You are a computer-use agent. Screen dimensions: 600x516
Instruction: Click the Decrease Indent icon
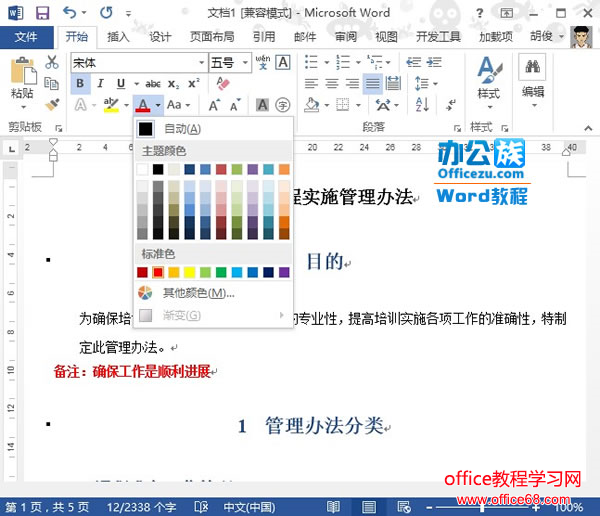(x=414, y=62)
